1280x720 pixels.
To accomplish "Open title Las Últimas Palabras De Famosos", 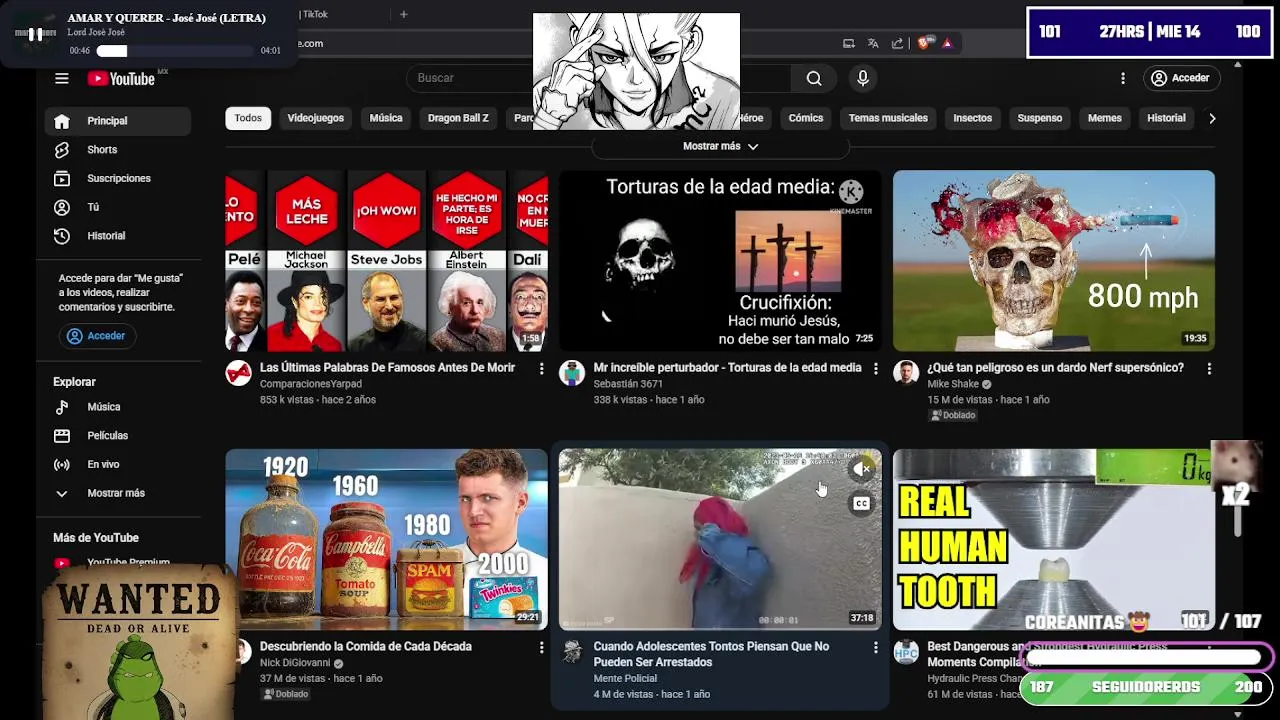I will 387,368.
